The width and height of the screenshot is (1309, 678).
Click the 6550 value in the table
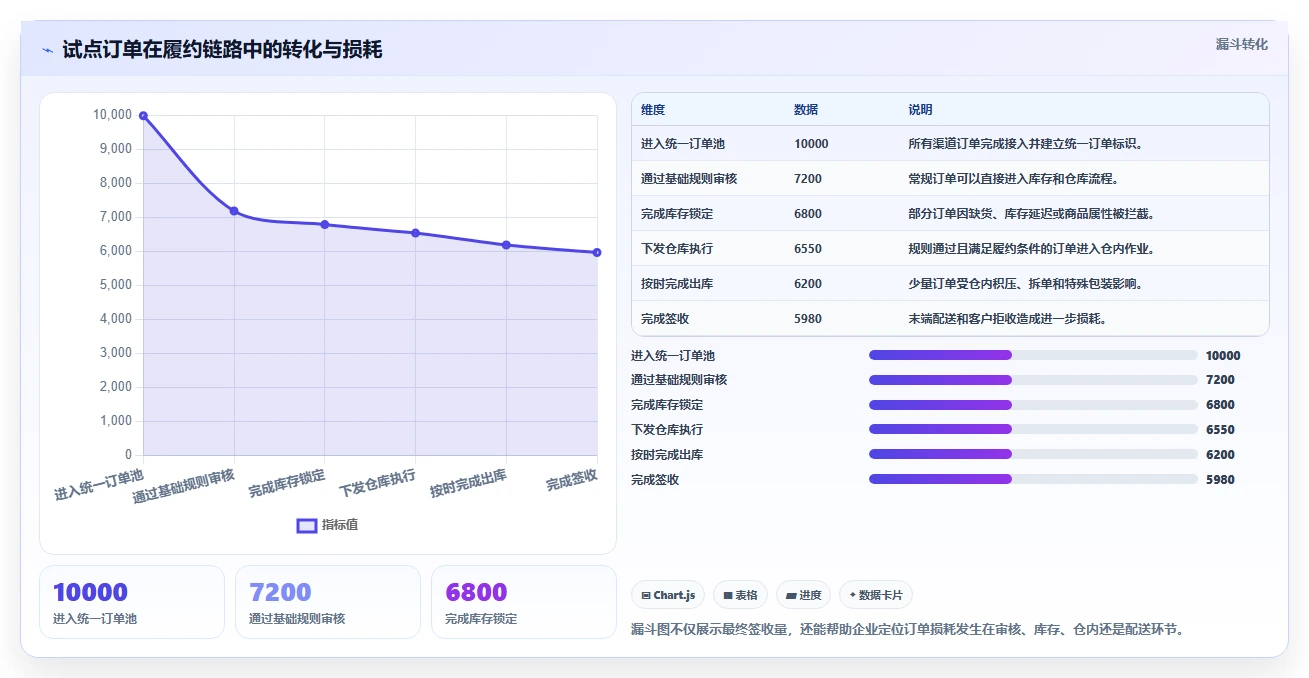coord(808,249)
